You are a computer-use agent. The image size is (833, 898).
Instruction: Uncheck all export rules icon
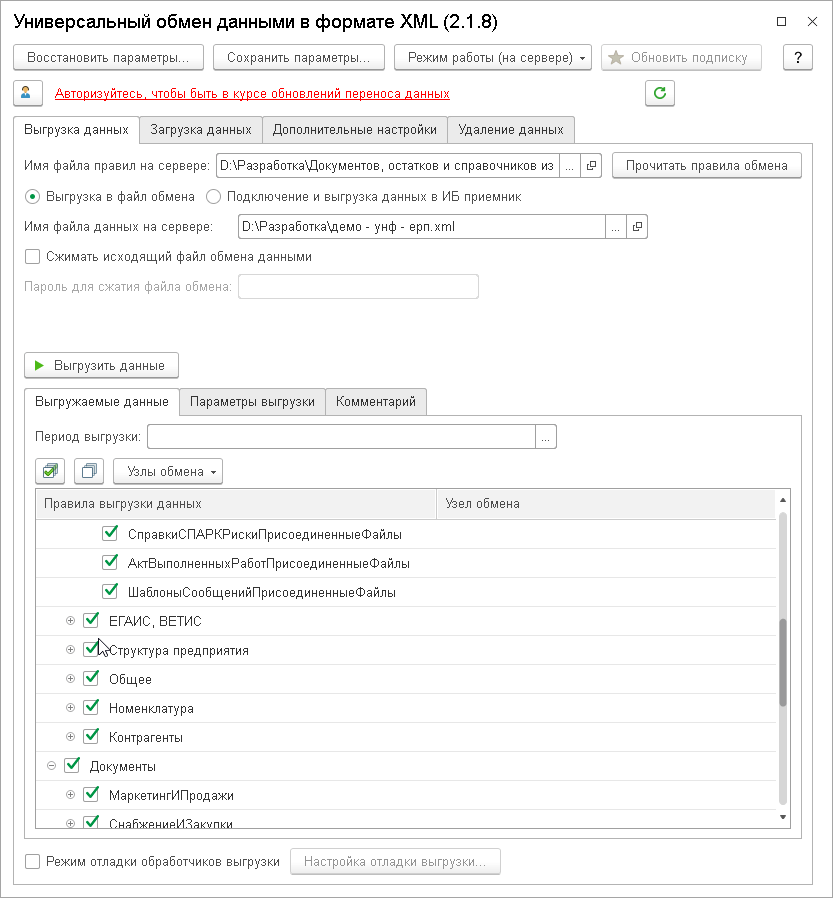[89, 471]
